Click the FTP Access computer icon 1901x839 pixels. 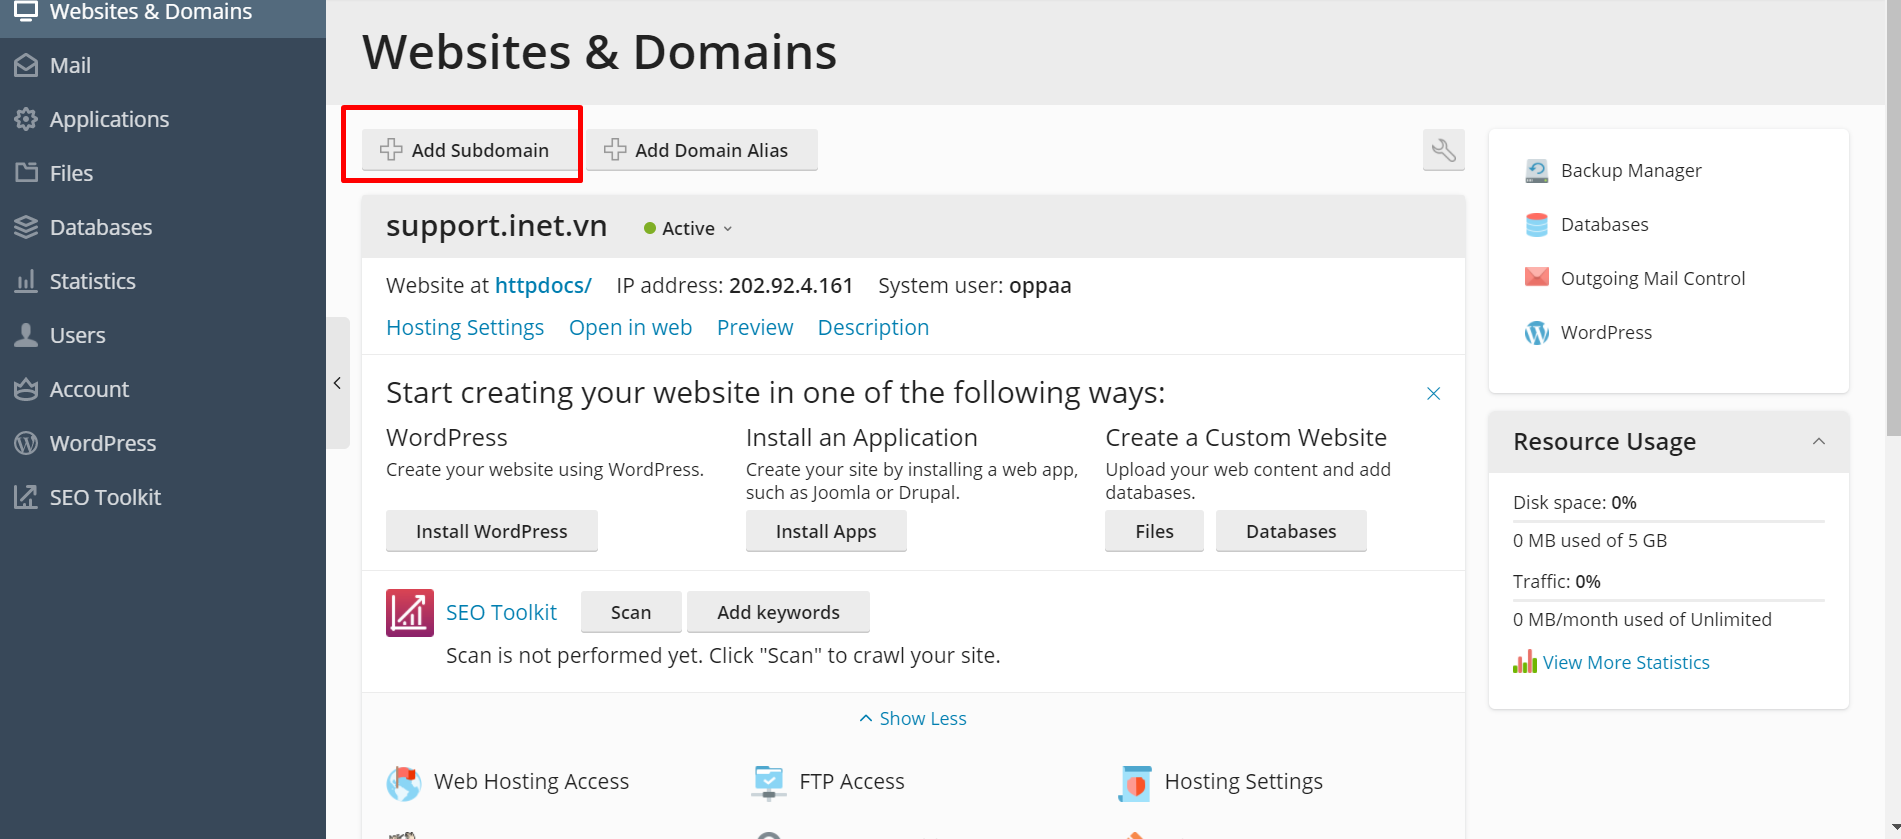click(768, 783)
